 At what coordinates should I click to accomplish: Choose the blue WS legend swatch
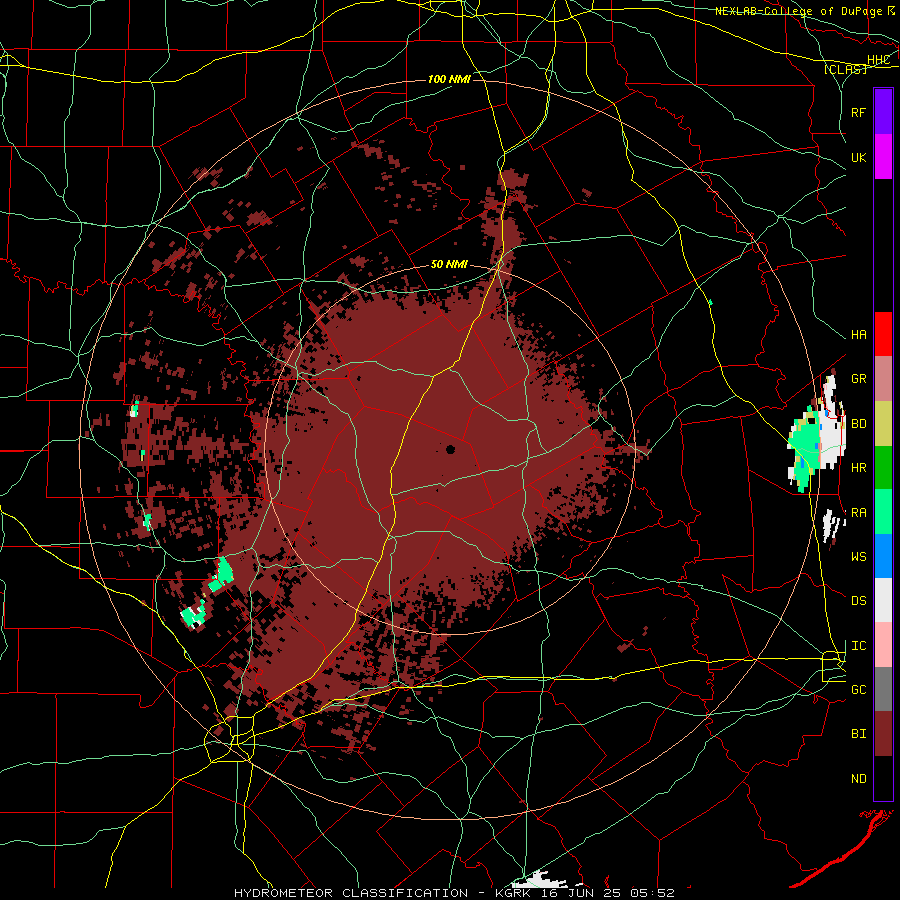[883, 556]
